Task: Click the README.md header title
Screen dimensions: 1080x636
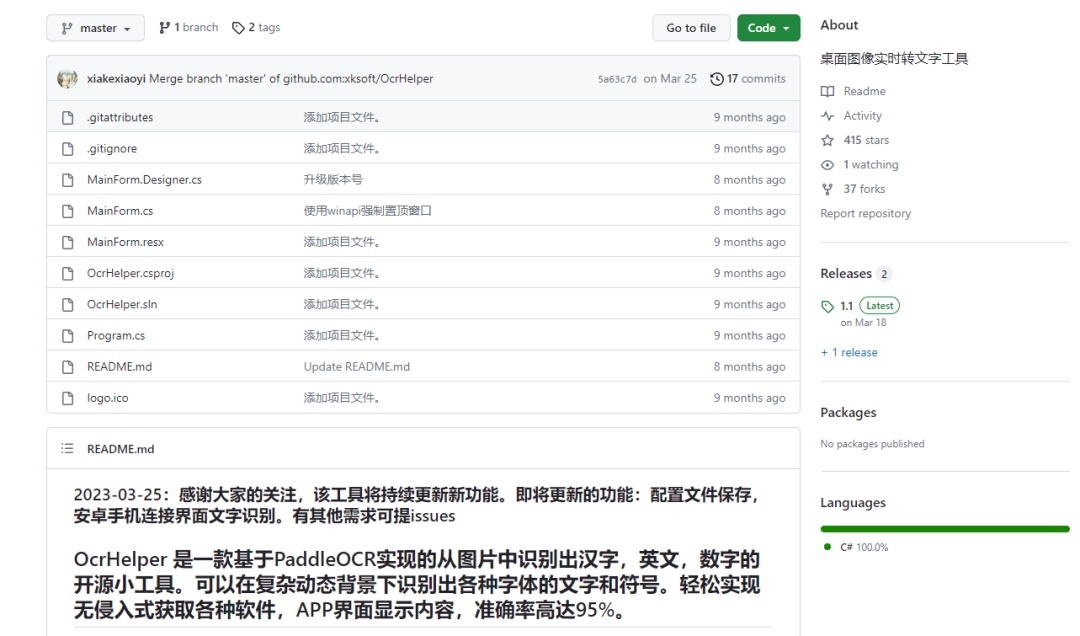Action: tap(121, 449)
